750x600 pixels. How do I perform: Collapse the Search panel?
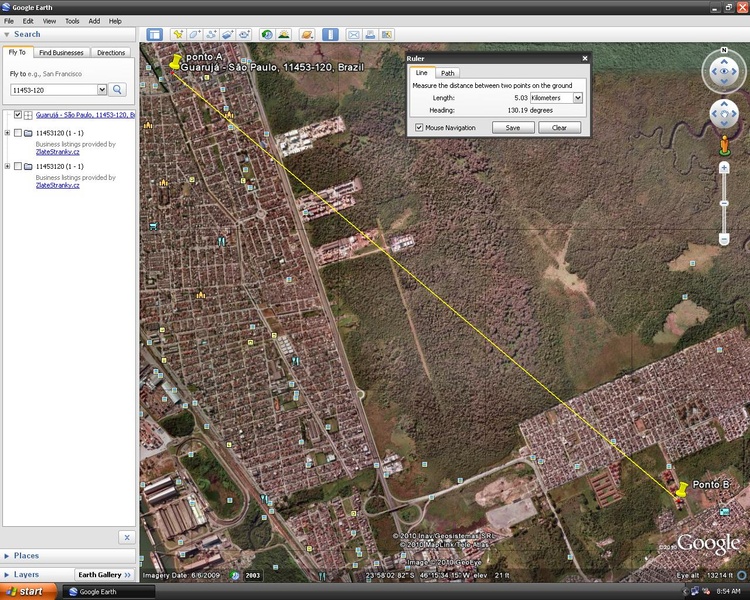[x=7, y=34]
